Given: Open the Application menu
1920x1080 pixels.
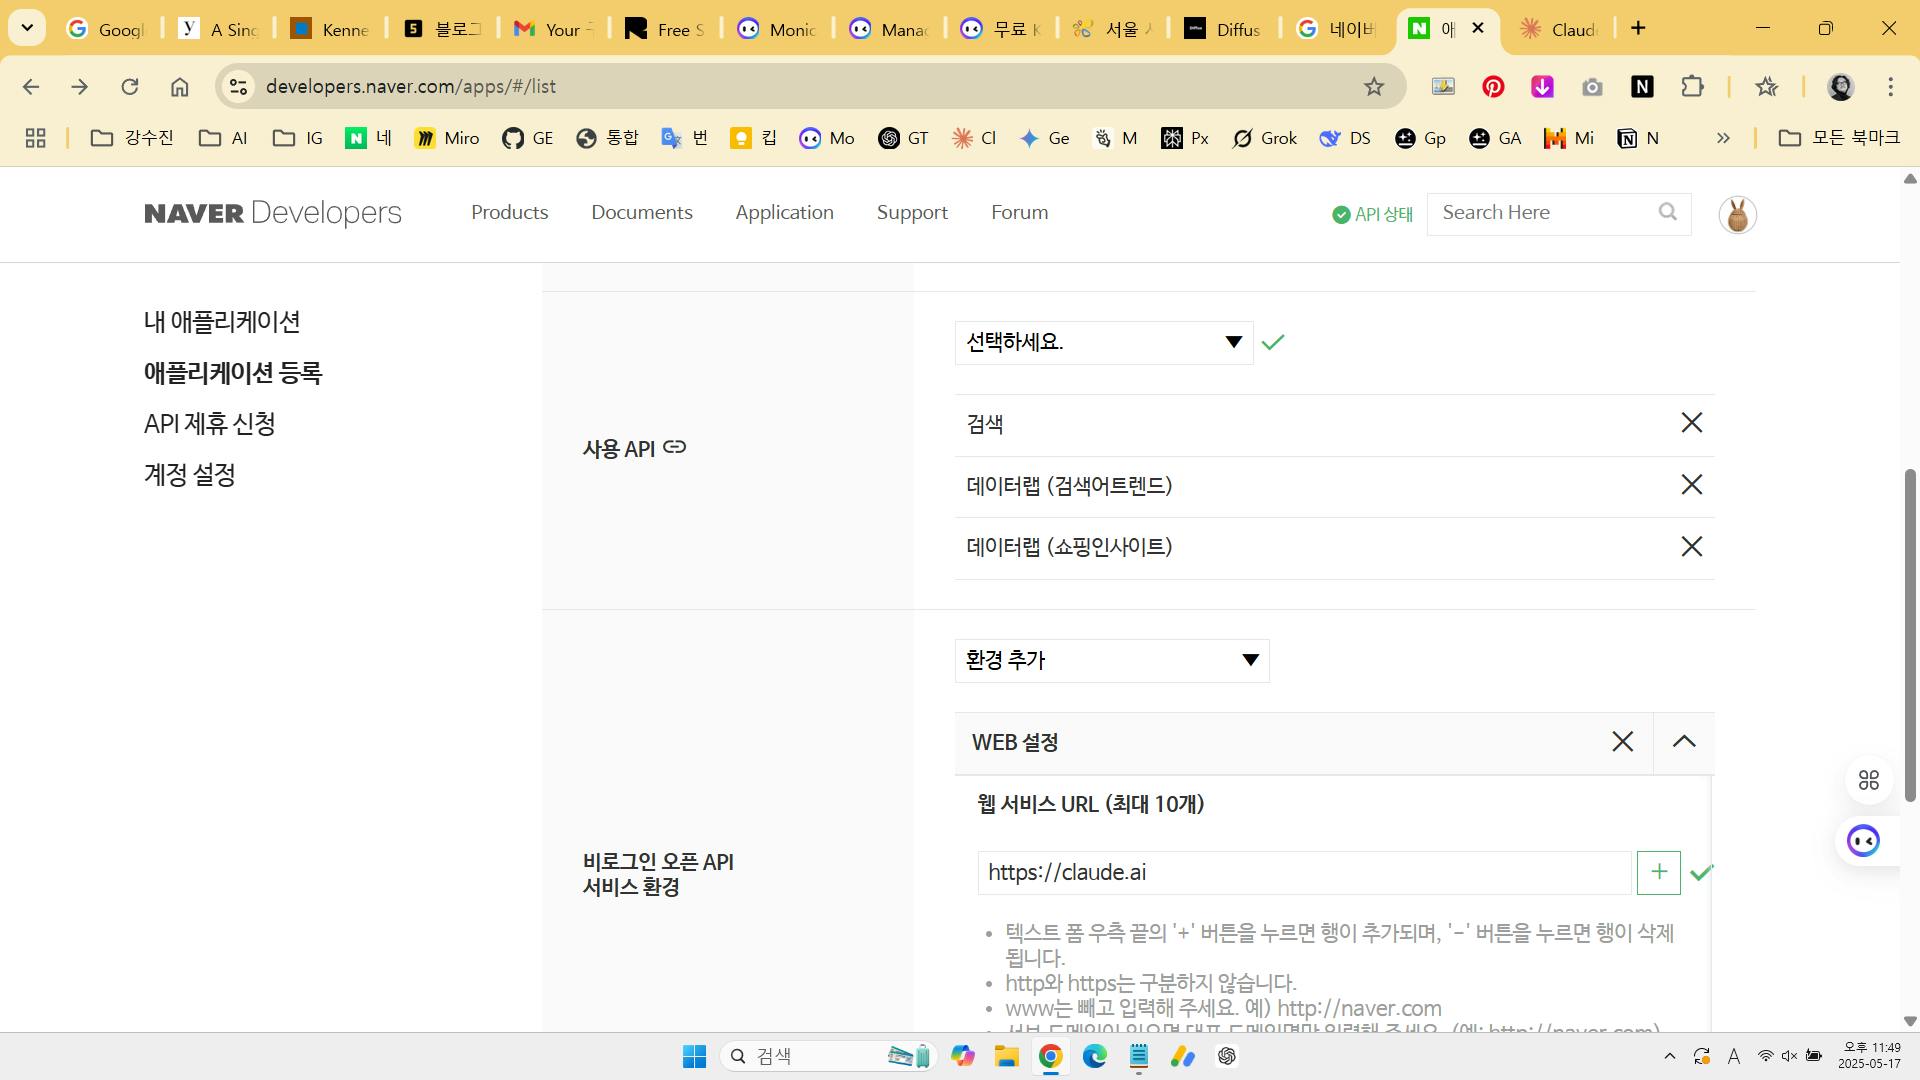Looking at the screenshot, I should (x=784, y=213).
